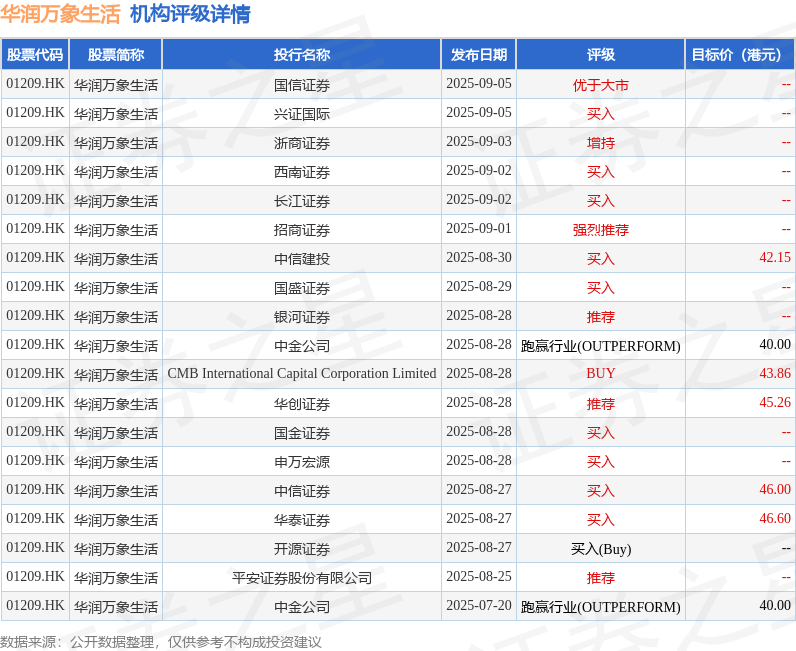796x651 pixels.
Task: Click the 推荐 rating for 华创证券
Action: pos(601,403)
